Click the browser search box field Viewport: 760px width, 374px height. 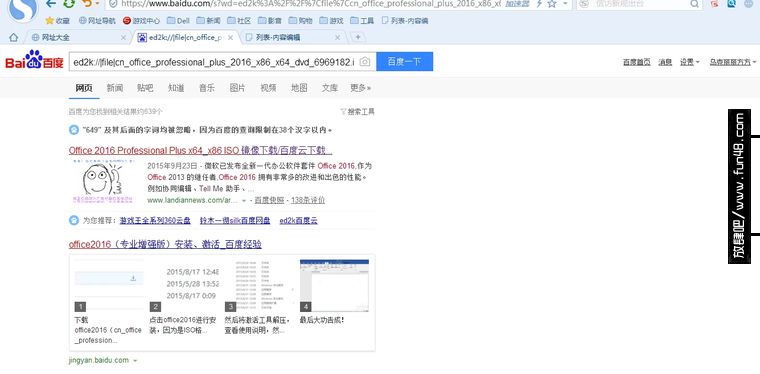click(640, 4)
